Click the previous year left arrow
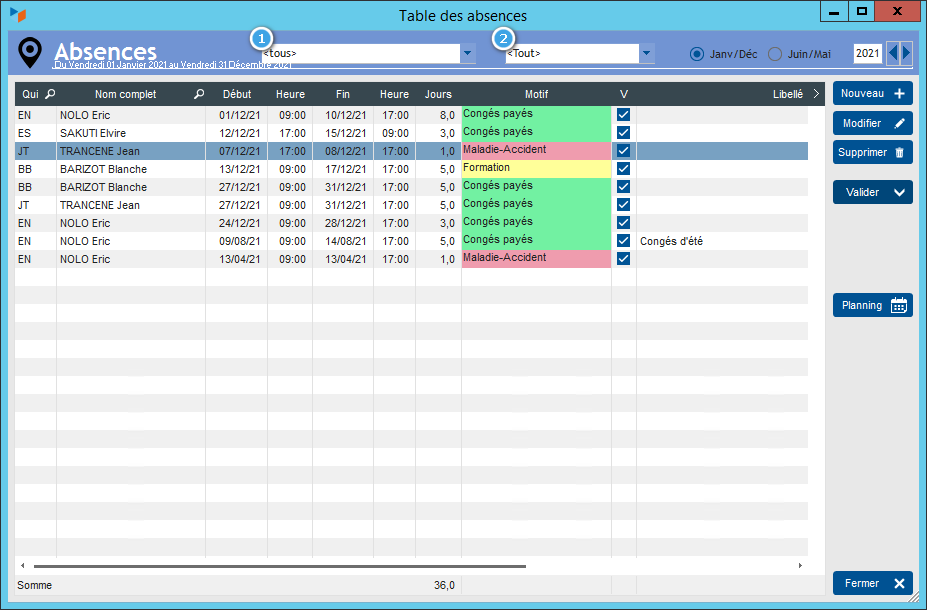 coord(893,53)
